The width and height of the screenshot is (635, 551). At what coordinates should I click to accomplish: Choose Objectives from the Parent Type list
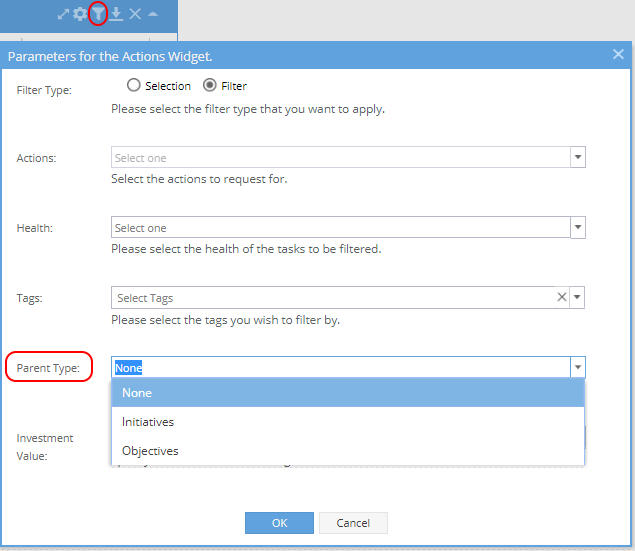348,451
